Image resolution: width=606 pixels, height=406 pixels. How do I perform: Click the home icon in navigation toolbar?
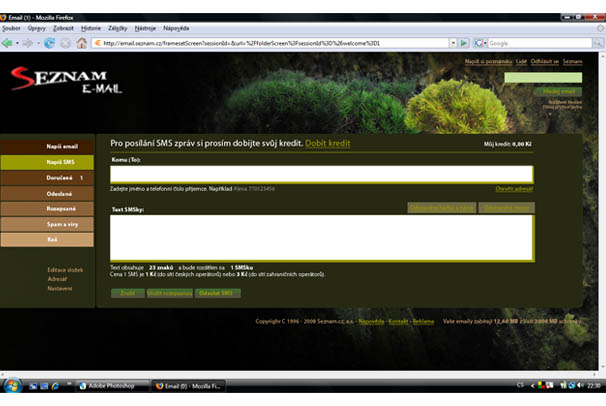tap(81, 43)
